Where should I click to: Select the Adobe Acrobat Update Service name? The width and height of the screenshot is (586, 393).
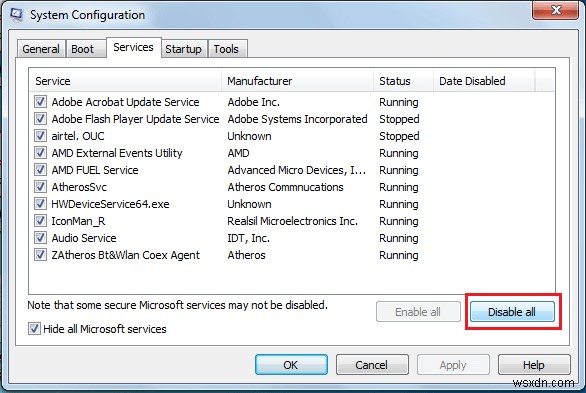[125, 102]
